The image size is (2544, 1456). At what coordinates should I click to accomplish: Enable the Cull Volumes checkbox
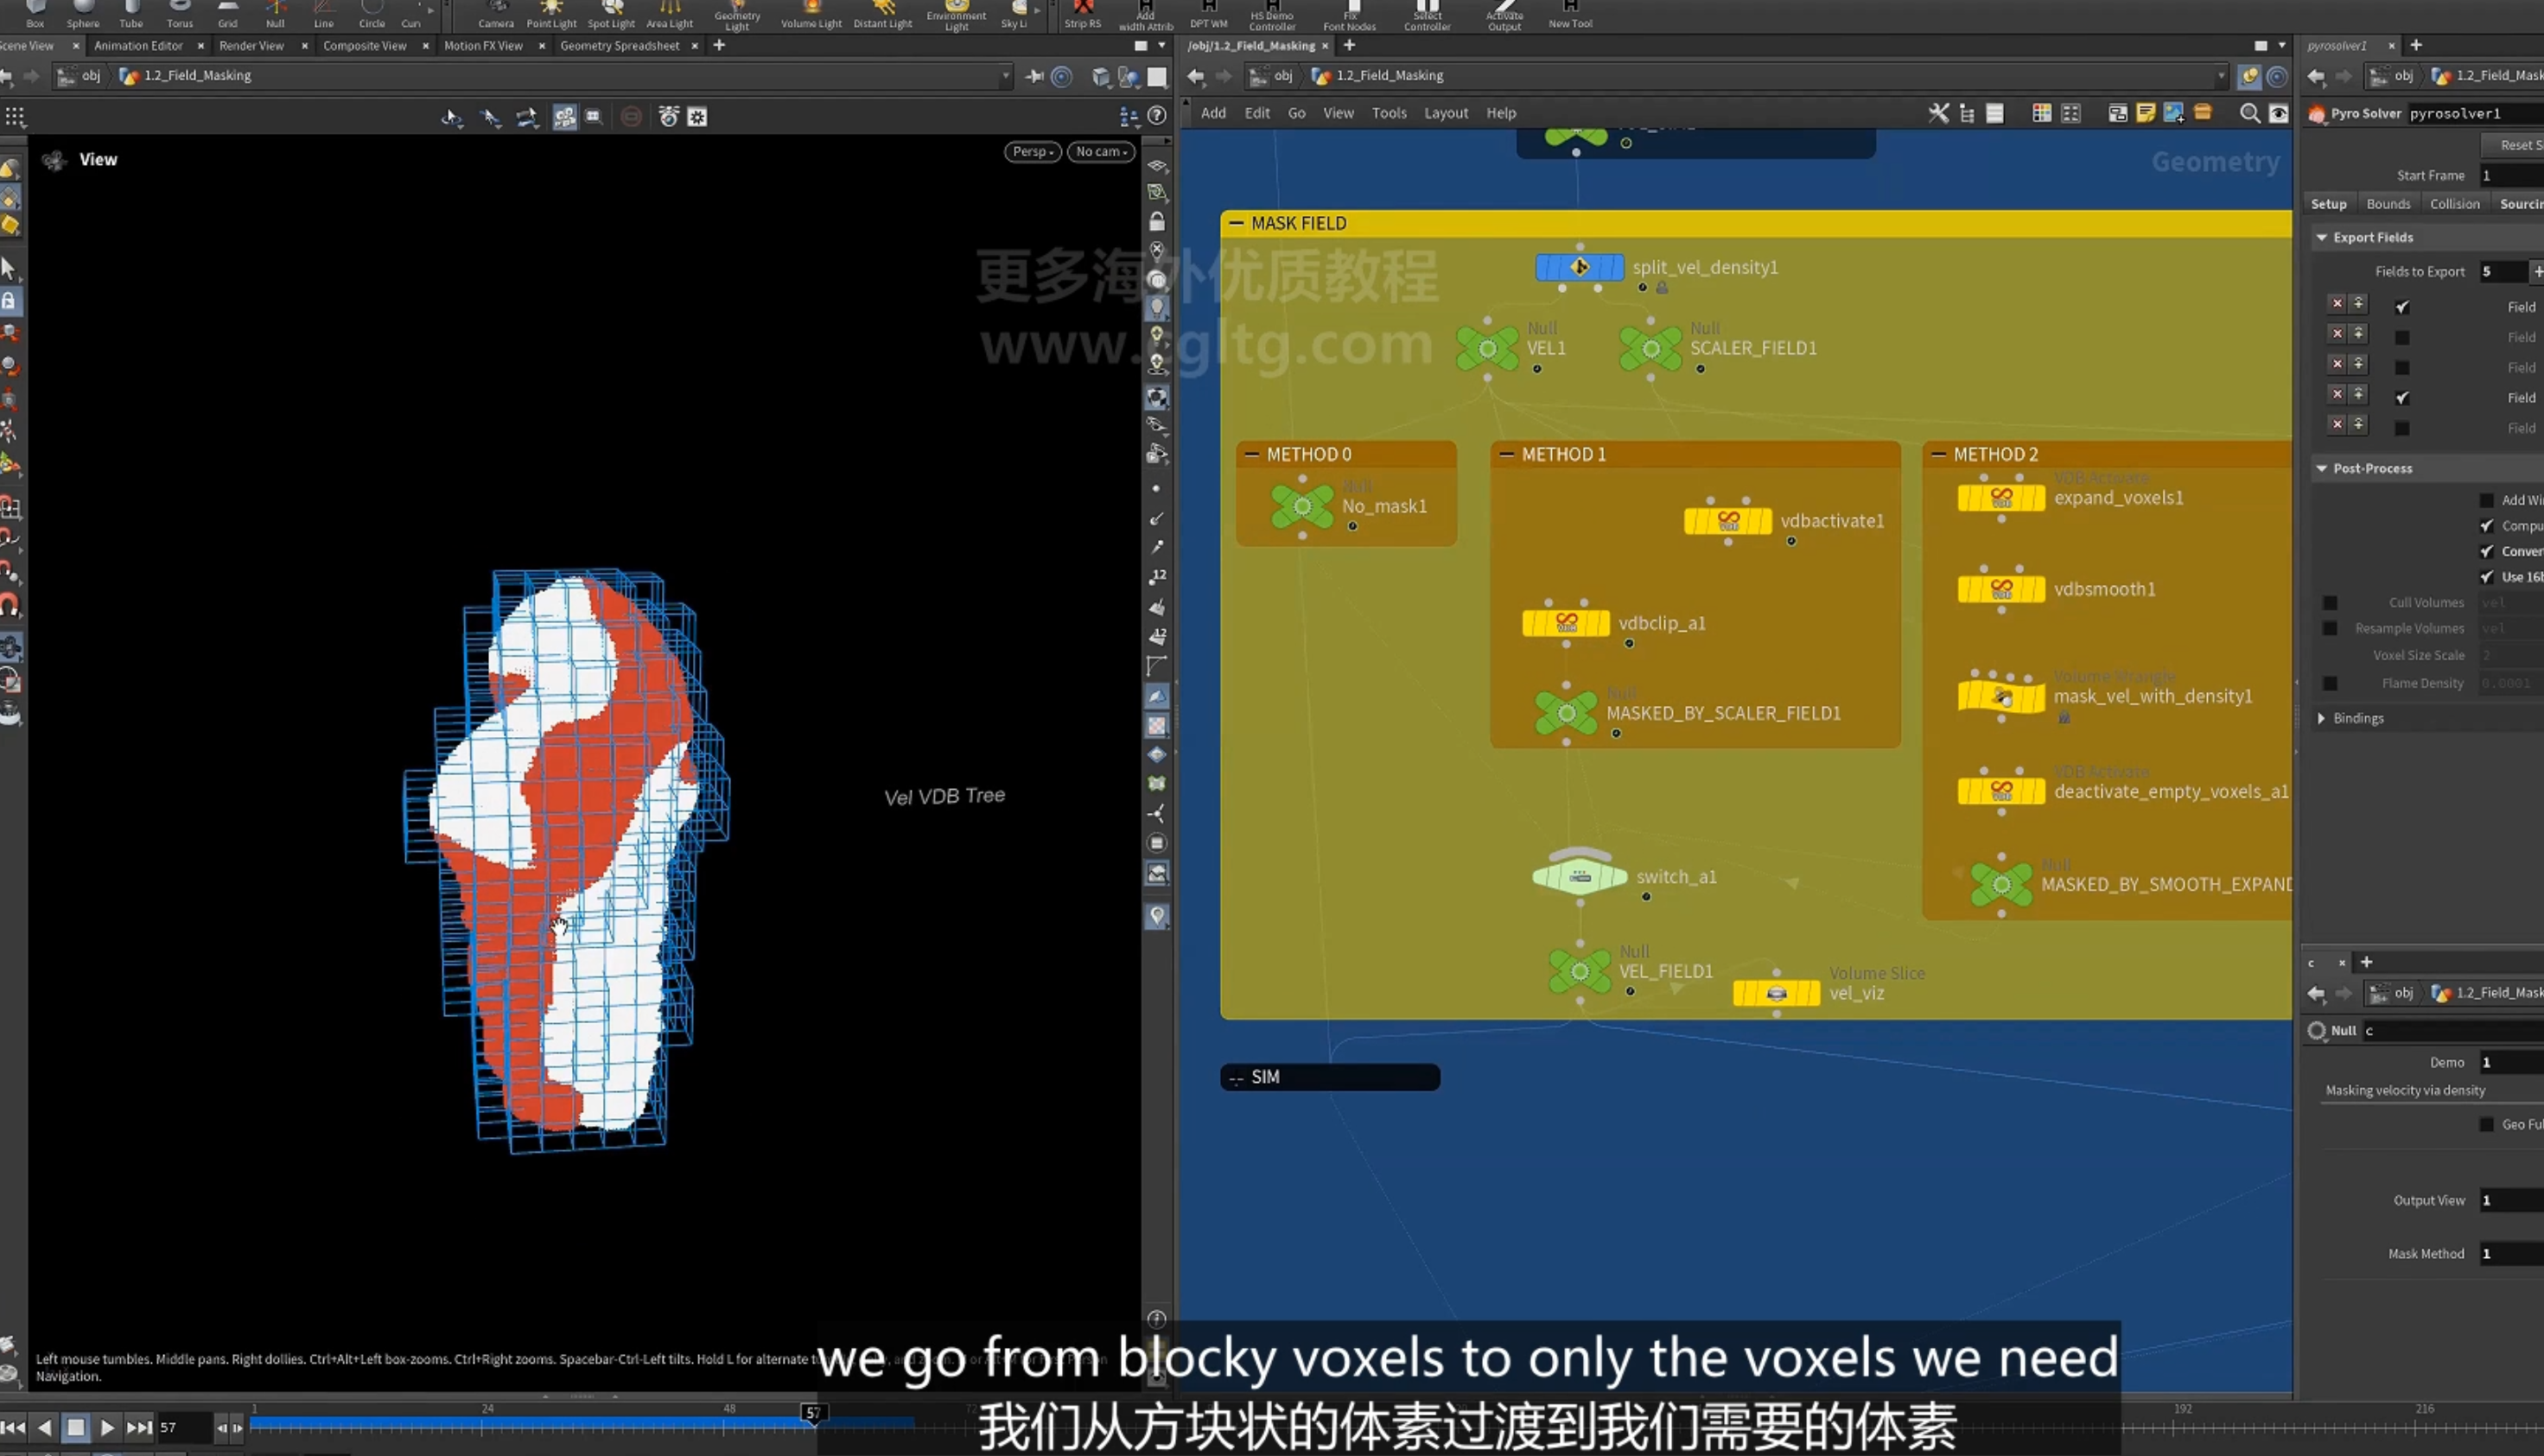pyautogui.click(x=2330, y=602)
